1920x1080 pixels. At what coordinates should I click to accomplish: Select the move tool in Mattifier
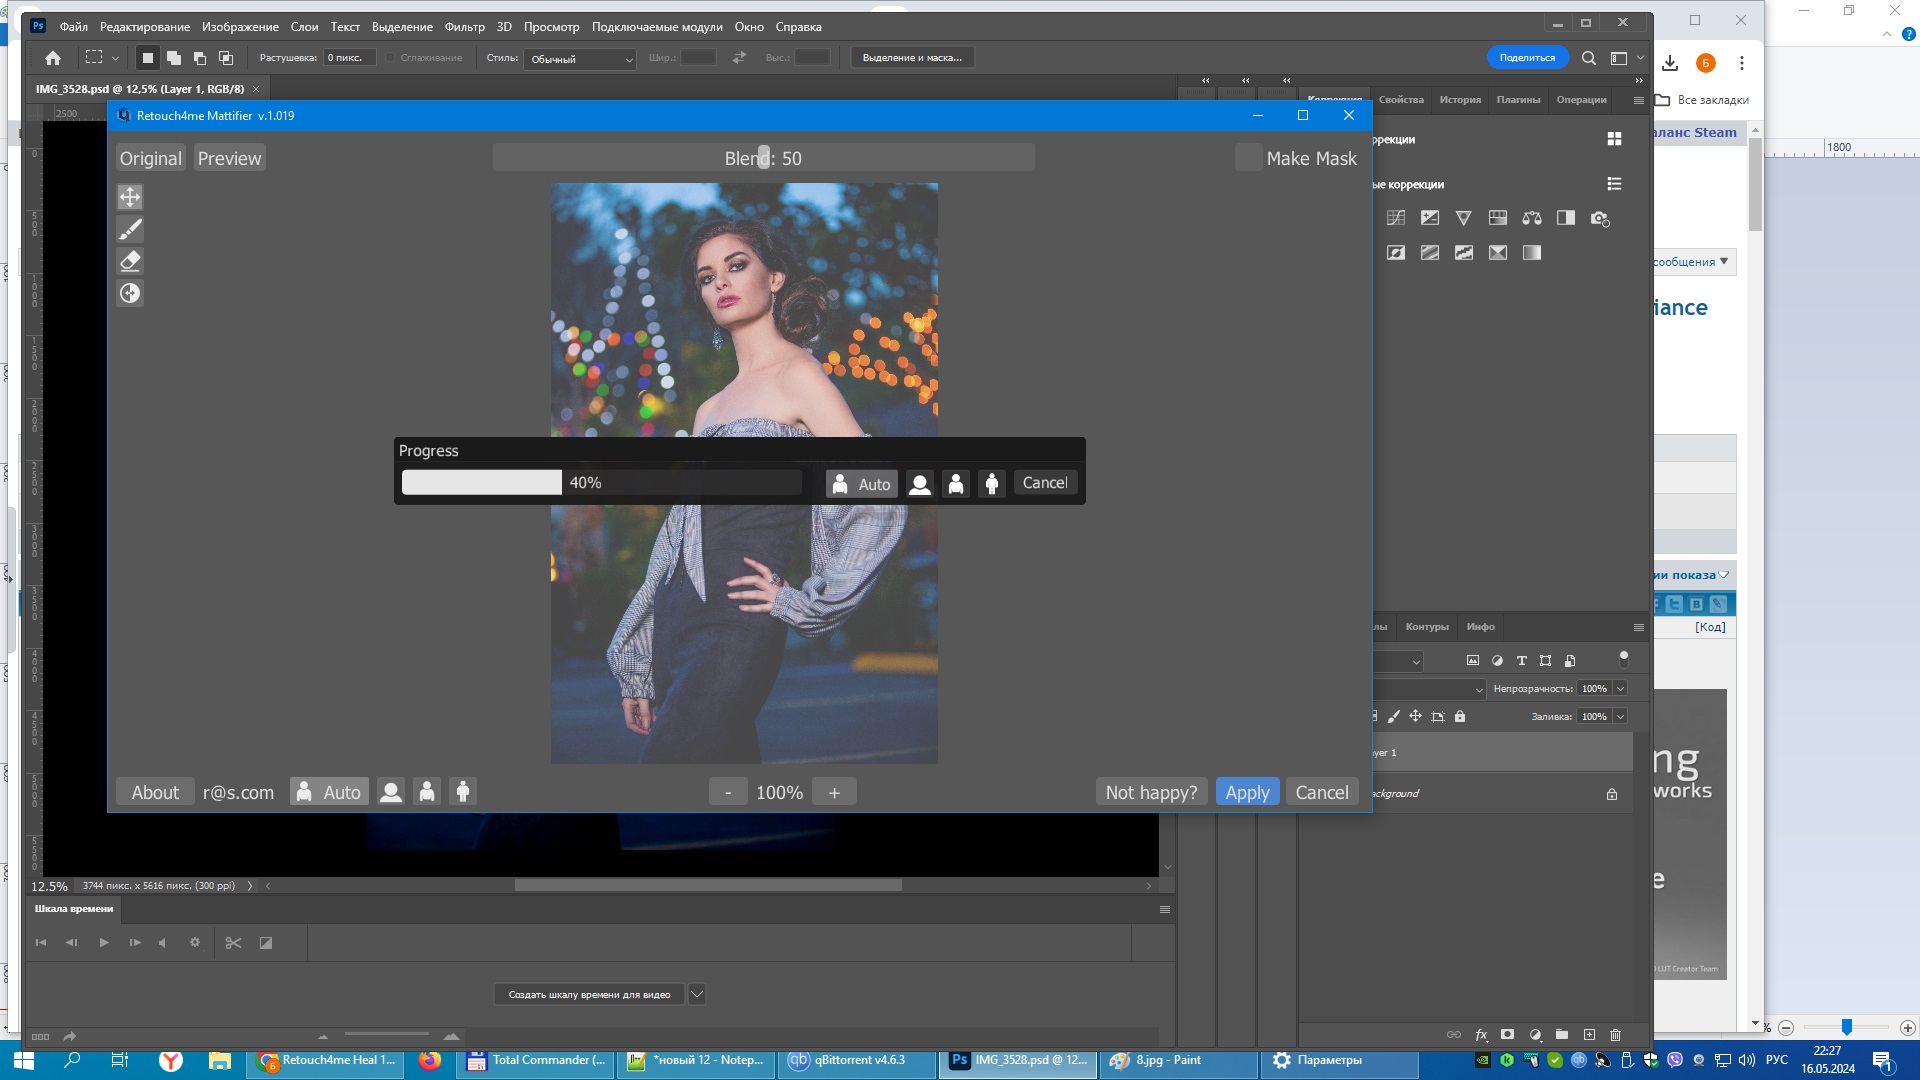(130, 197)
